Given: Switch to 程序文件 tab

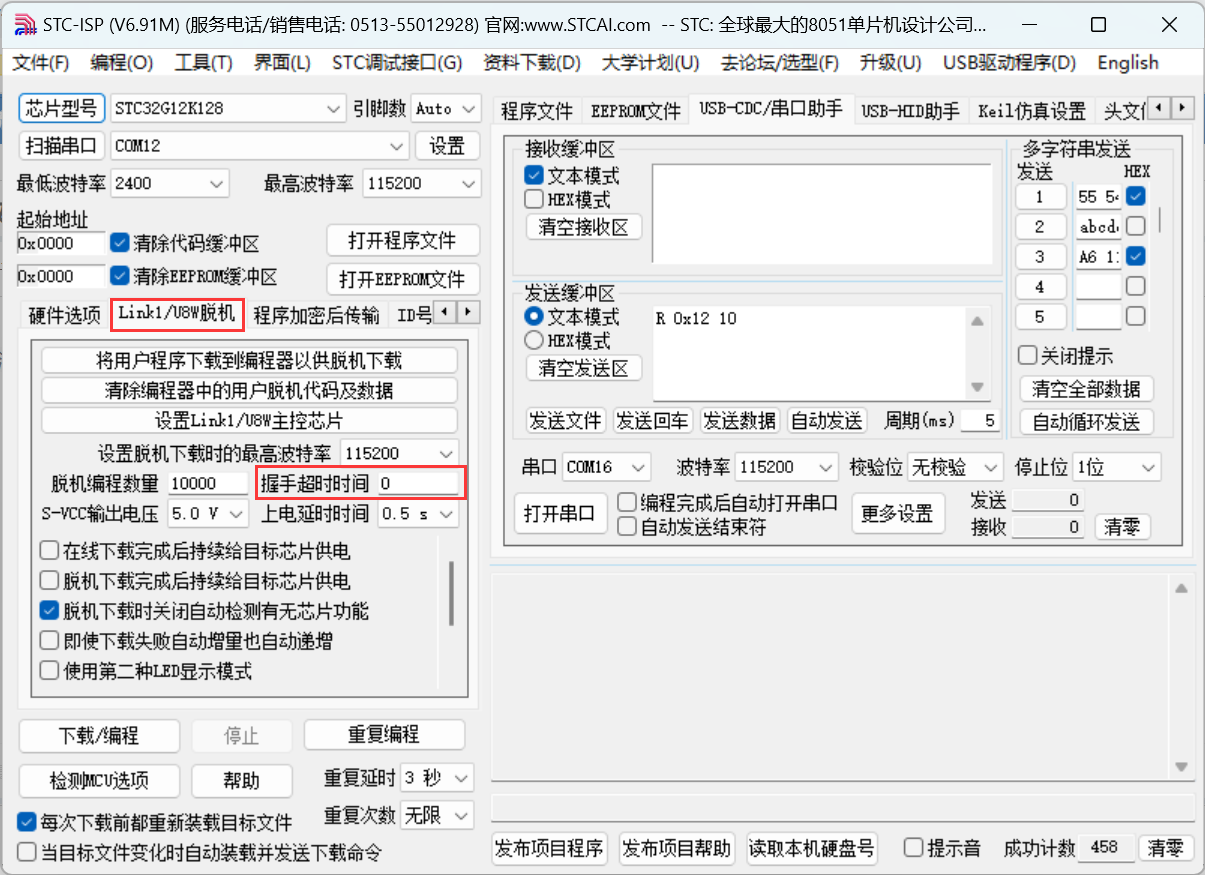Looking at the screenshot, I should coord(537,110).
